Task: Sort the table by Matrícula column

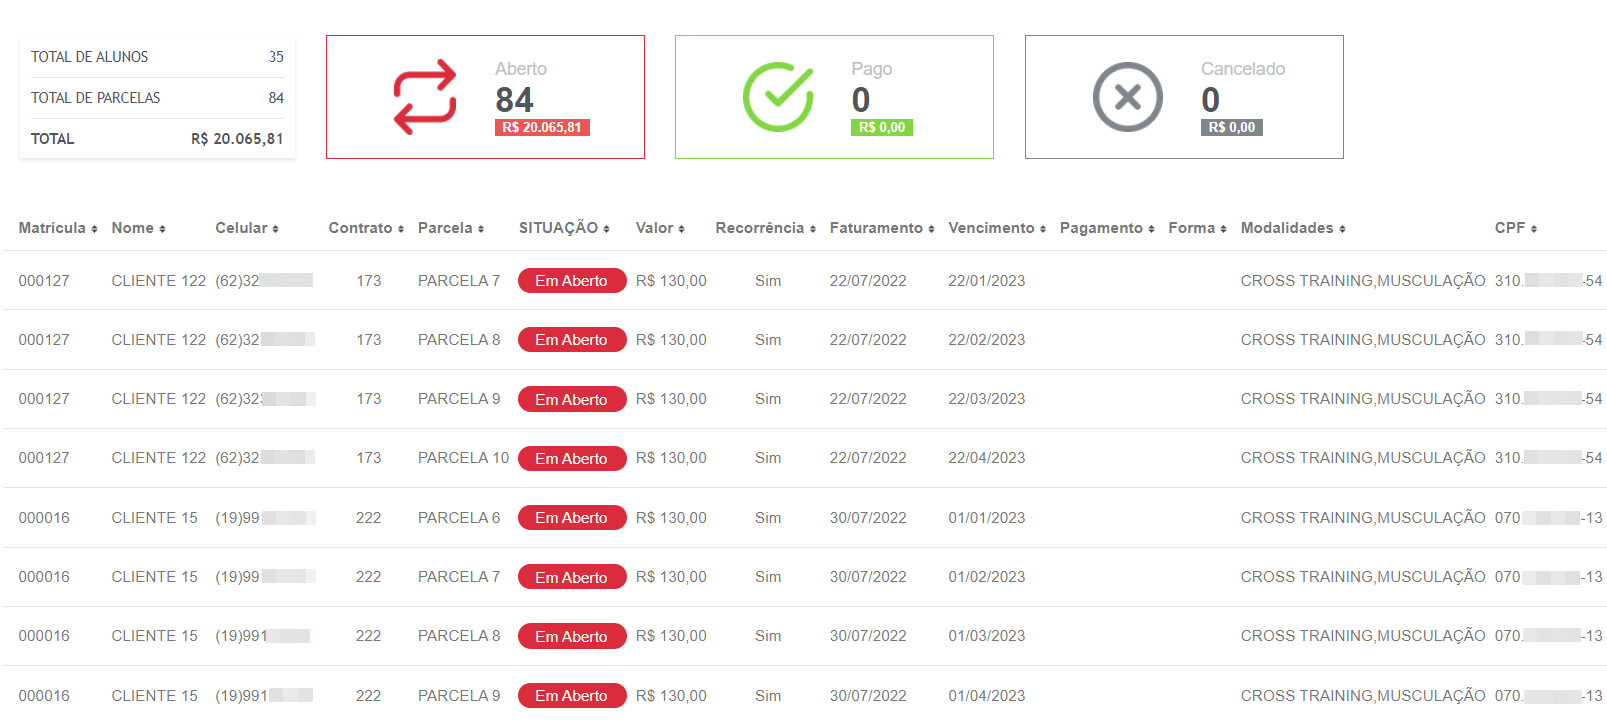Action: click(58, 228)
